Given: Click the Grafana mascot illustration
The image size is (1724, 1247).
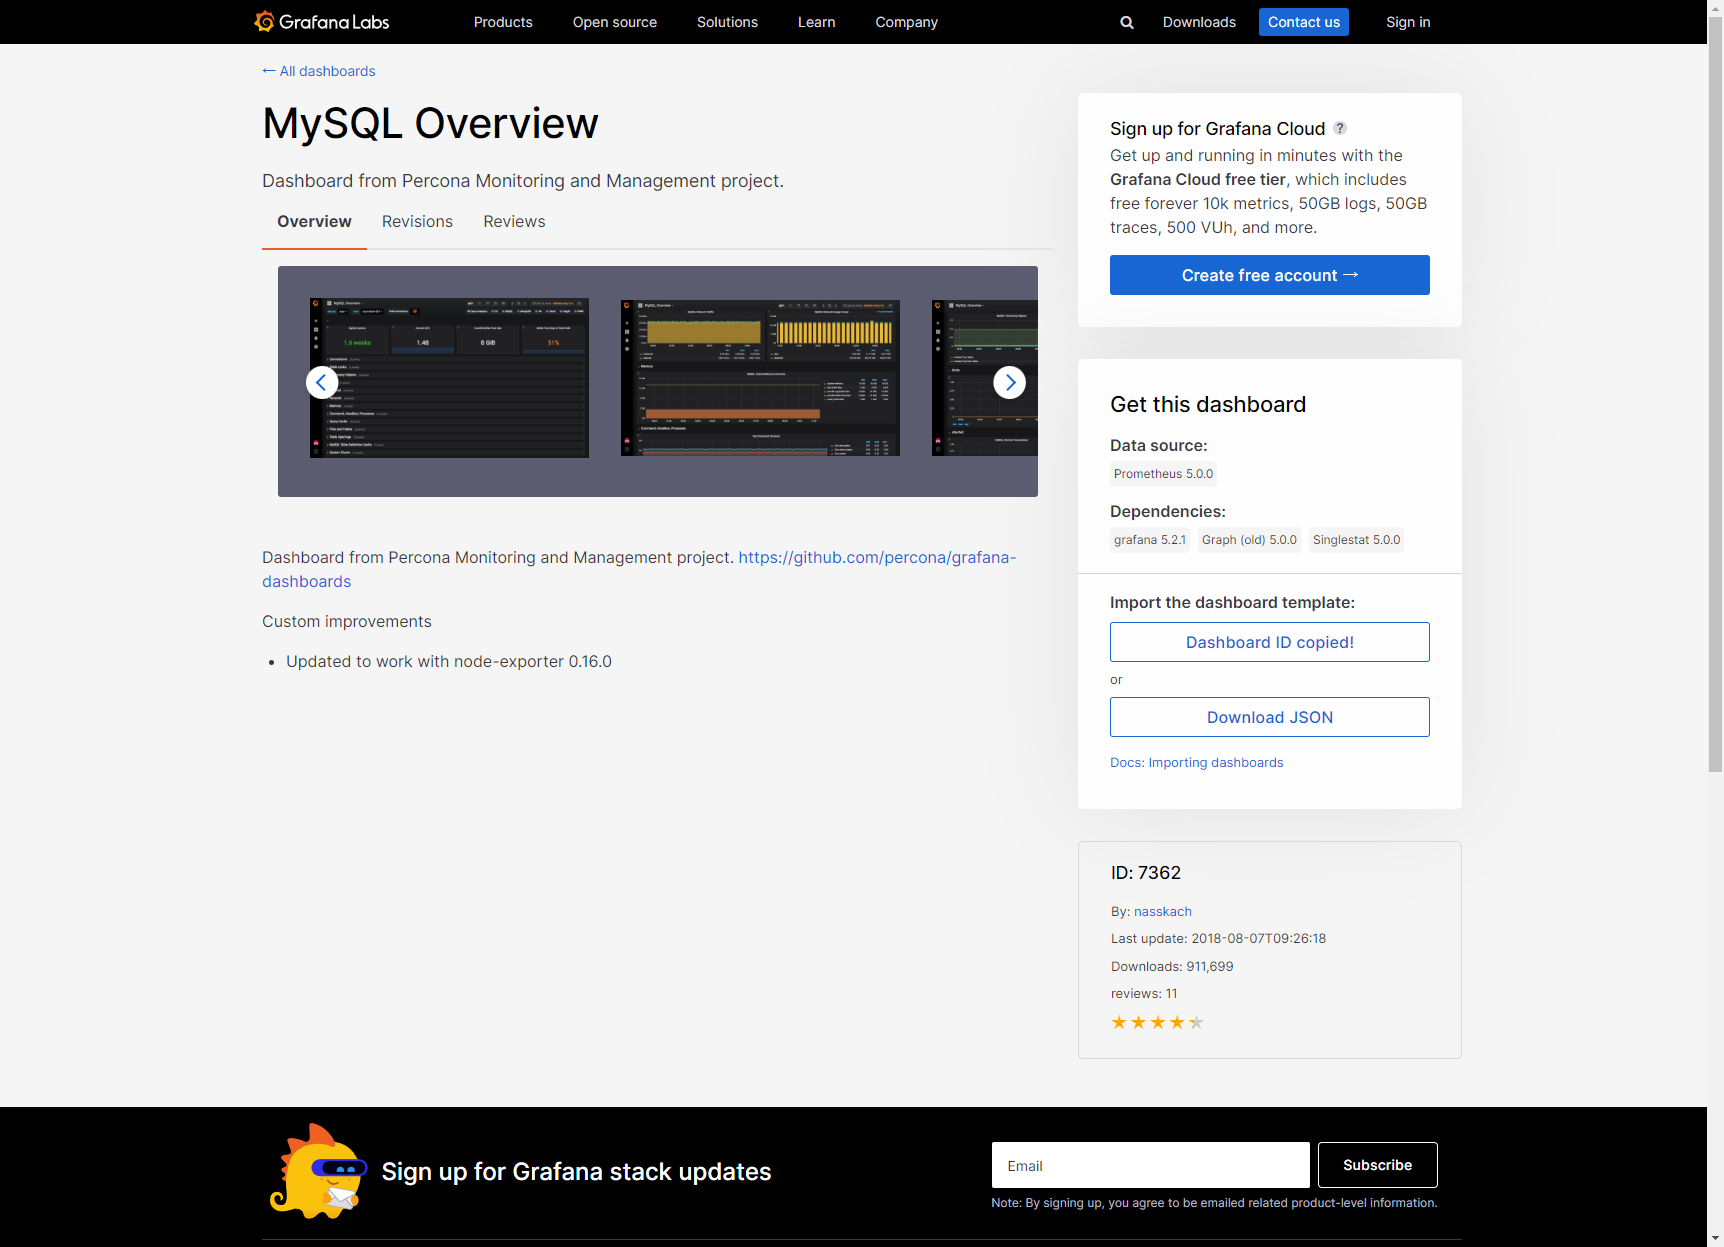Looking at the screenshot, I should point(317,1171).
